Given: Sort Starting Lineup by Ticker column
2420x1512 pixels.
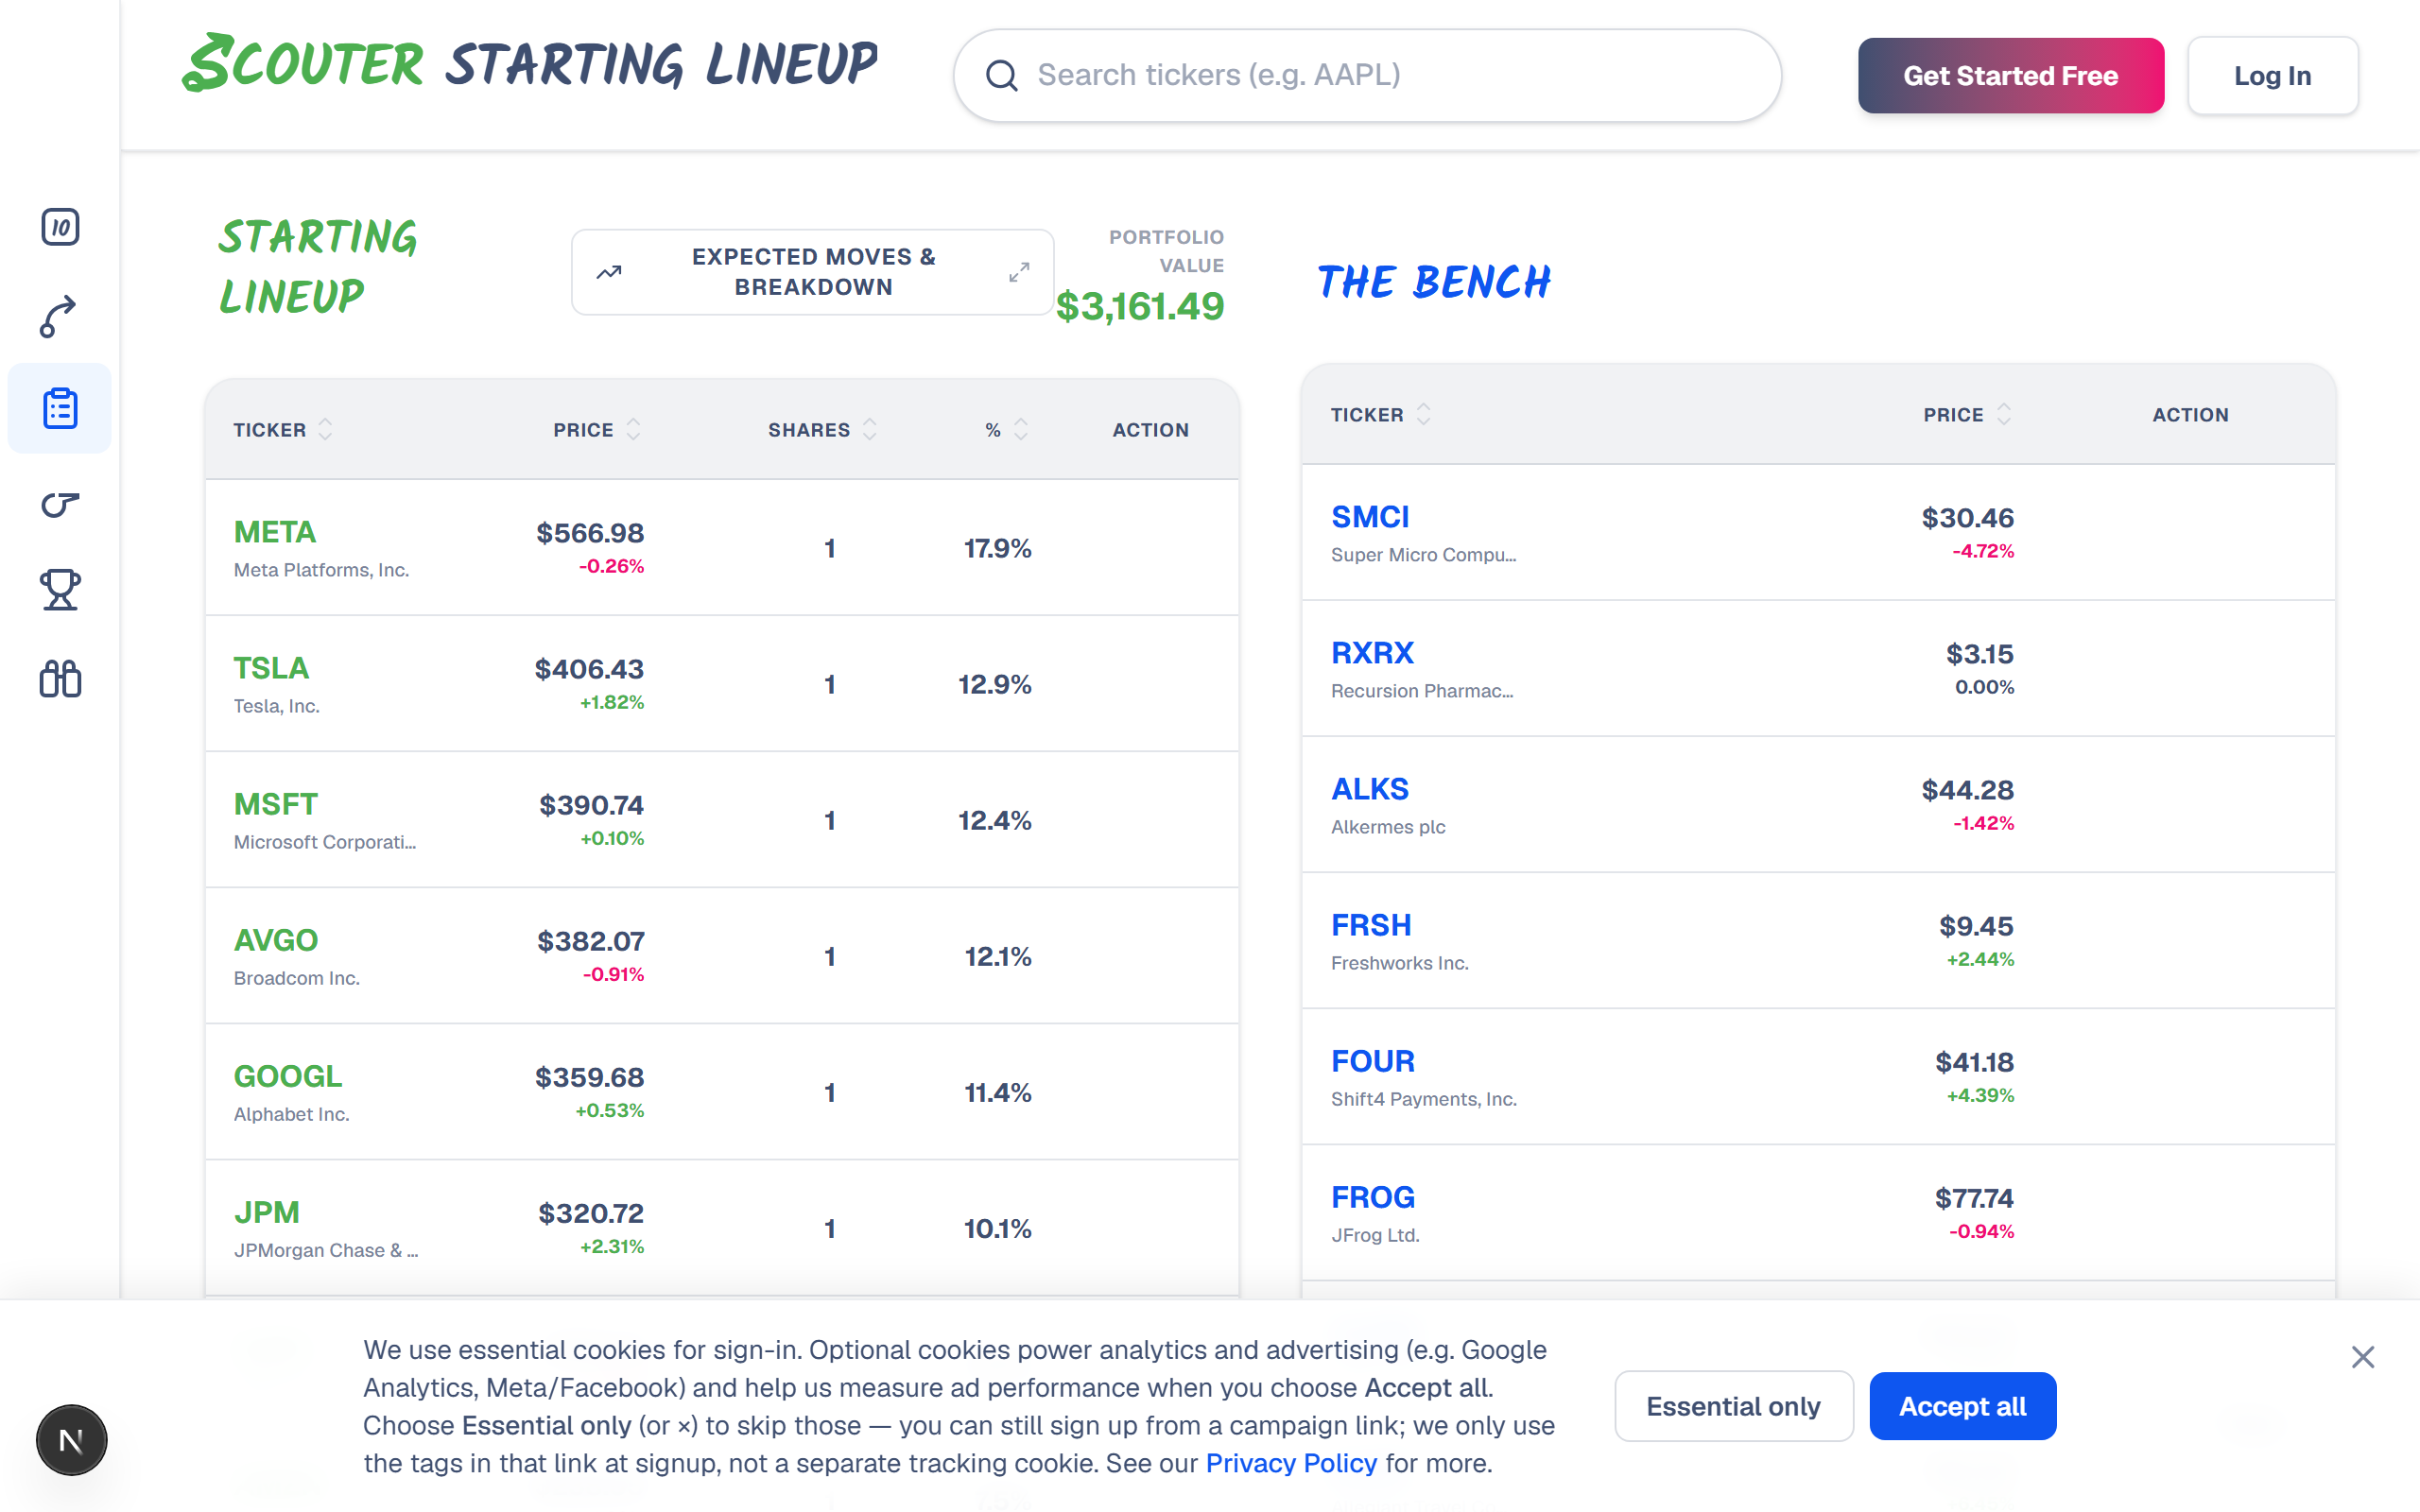Looking at the screenshot, I should click(x=283, y=430).
